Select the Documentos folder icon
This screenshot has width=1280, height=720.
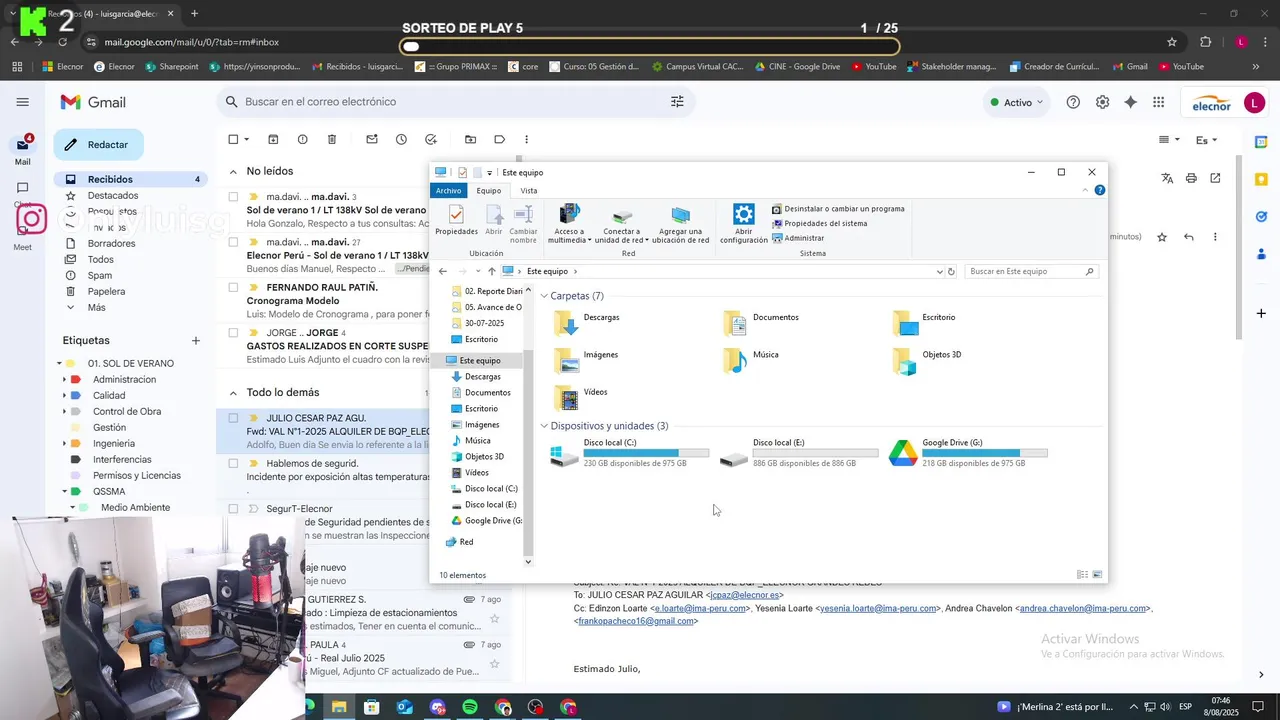coord(735,321)
